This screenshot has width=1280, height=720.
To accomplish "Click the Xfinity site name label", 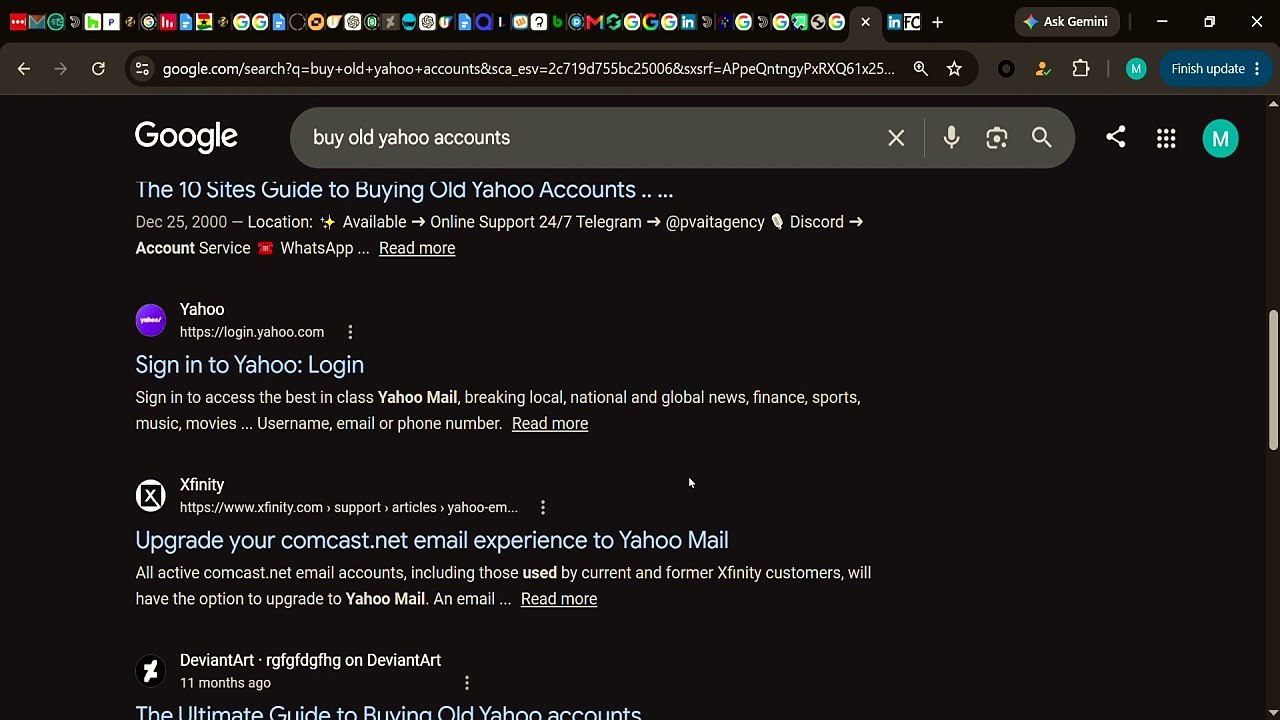I will click(x=202, y=485).
